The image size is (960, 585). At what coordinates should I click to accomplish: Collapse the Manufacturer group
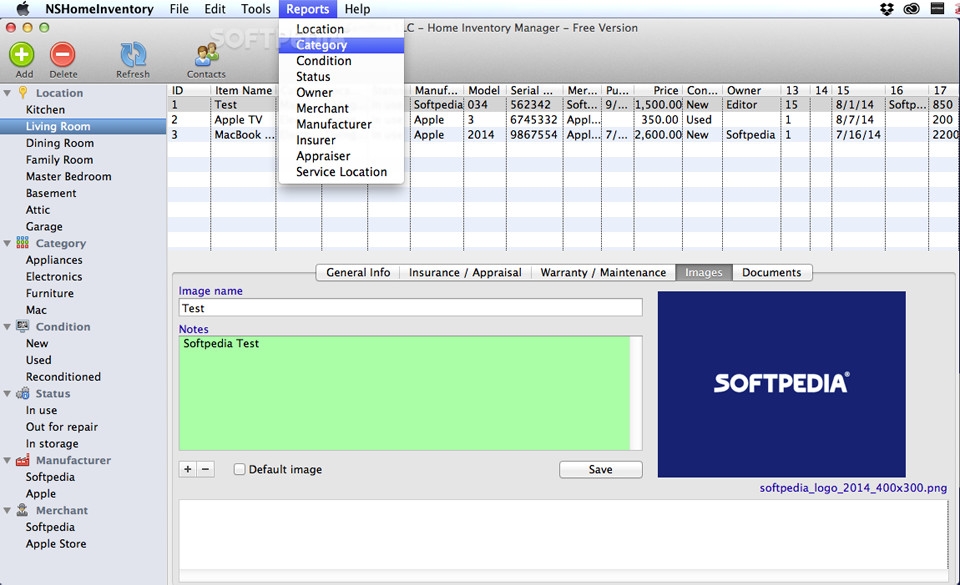click(7, 461)
